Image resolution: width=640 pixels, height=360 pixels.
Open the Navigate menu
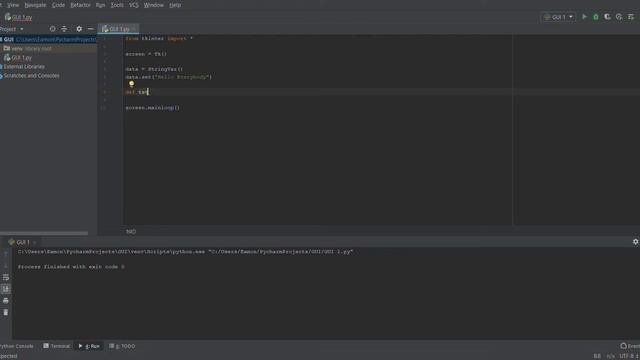pyautogui.click(x=35, y=5)
